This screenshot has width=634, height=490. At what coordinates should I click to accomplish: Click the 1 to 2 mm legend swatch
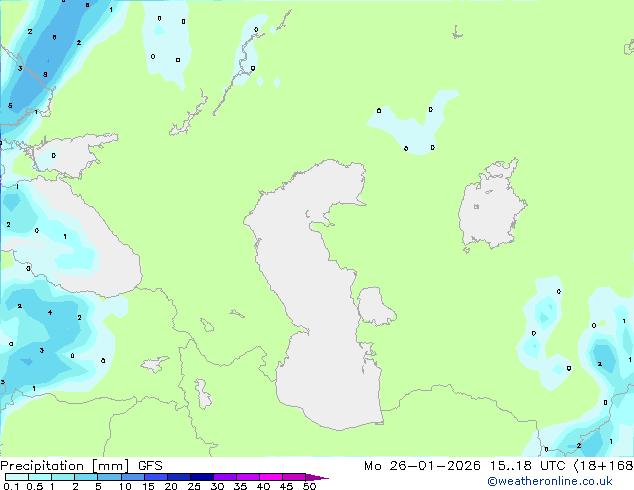(x=63, y=477)
